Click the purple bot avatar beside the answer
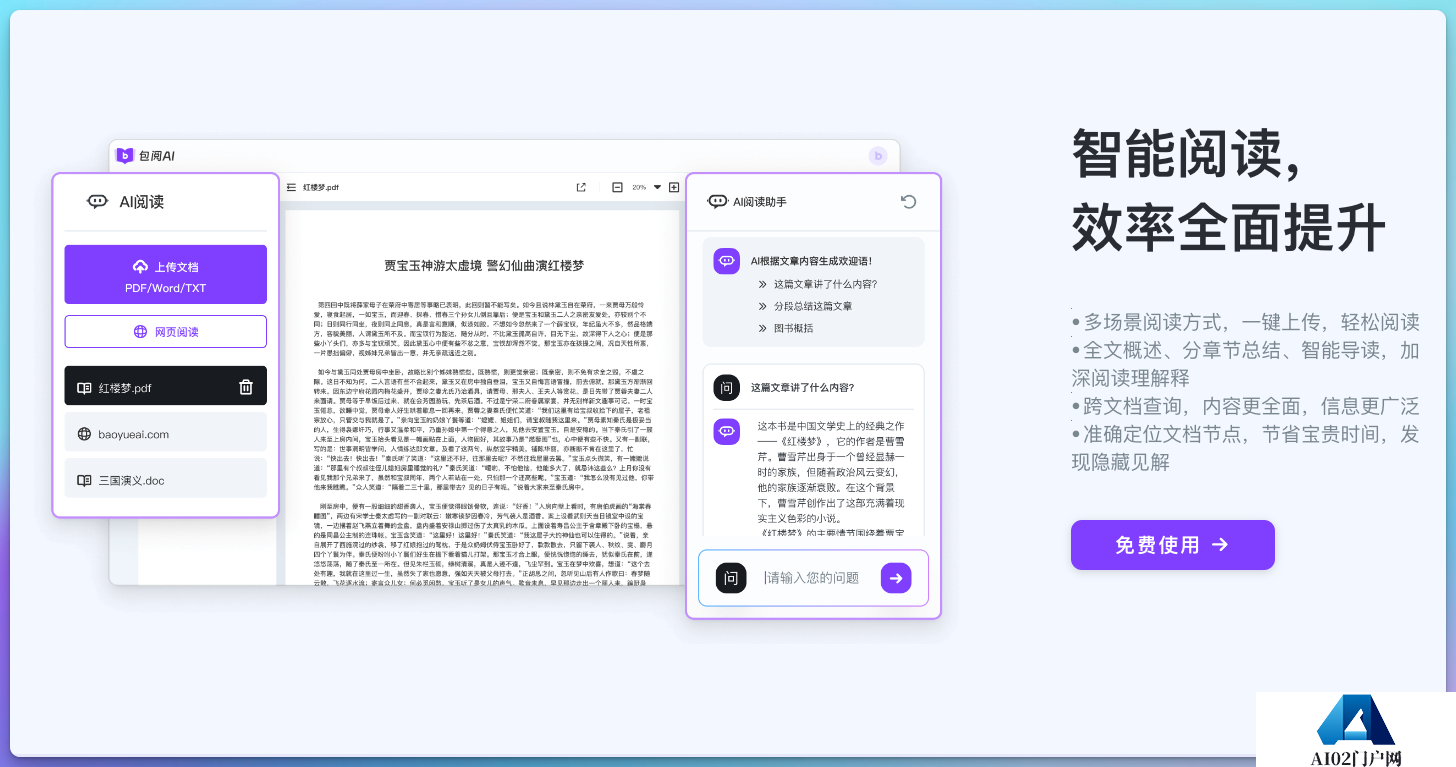 (x=727, y=432)
